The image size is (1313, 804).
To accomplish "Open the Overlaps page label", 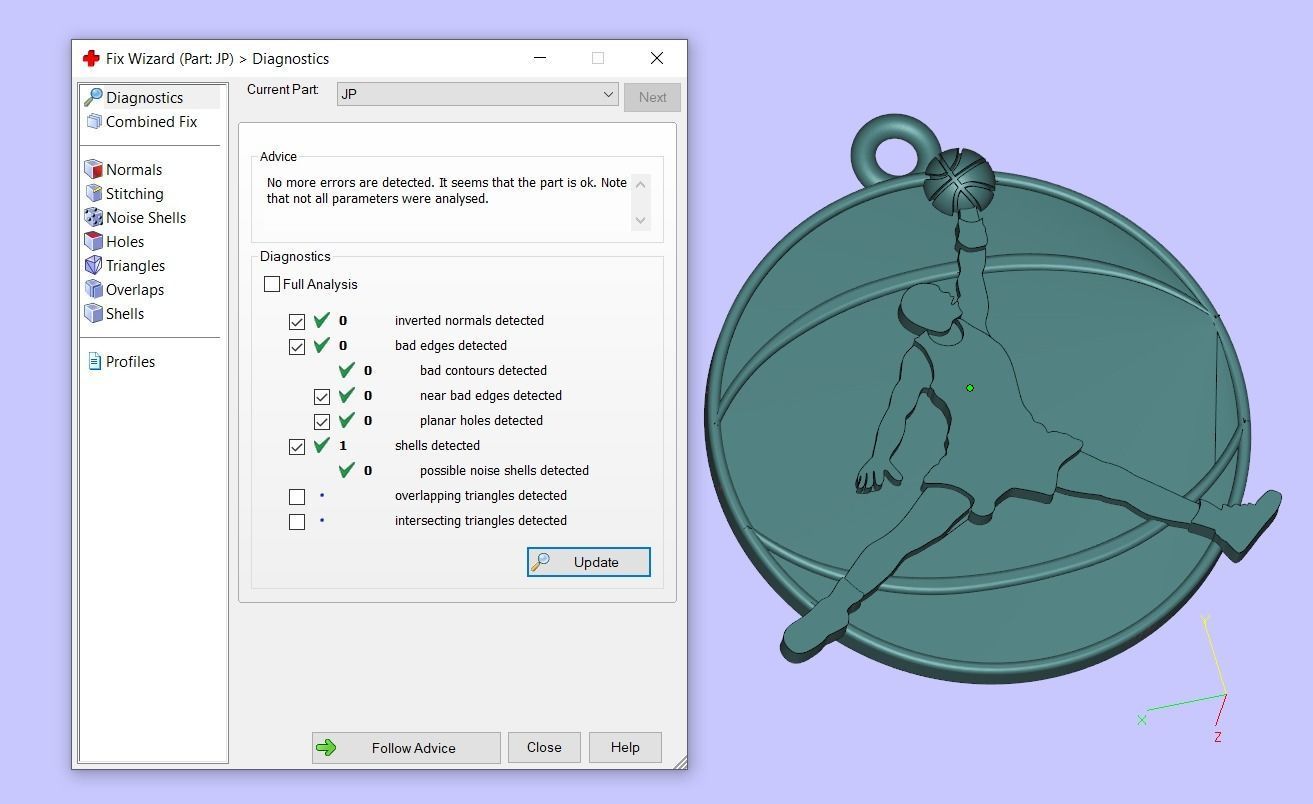I will (x=135, y=289).
